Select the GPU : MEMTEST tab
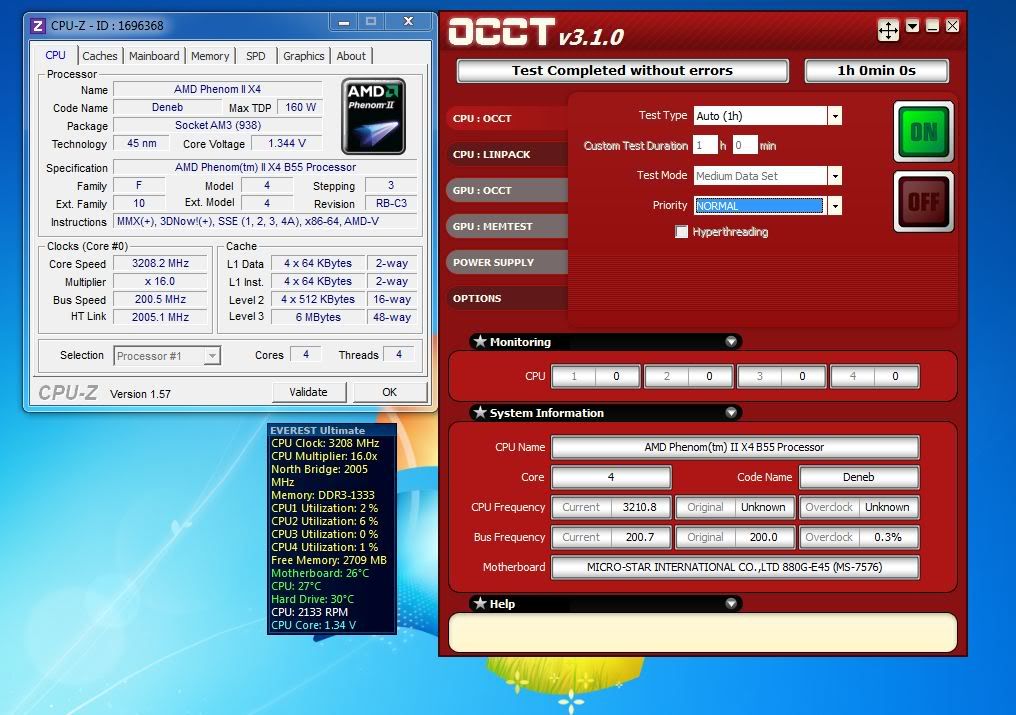 point(507,226)
